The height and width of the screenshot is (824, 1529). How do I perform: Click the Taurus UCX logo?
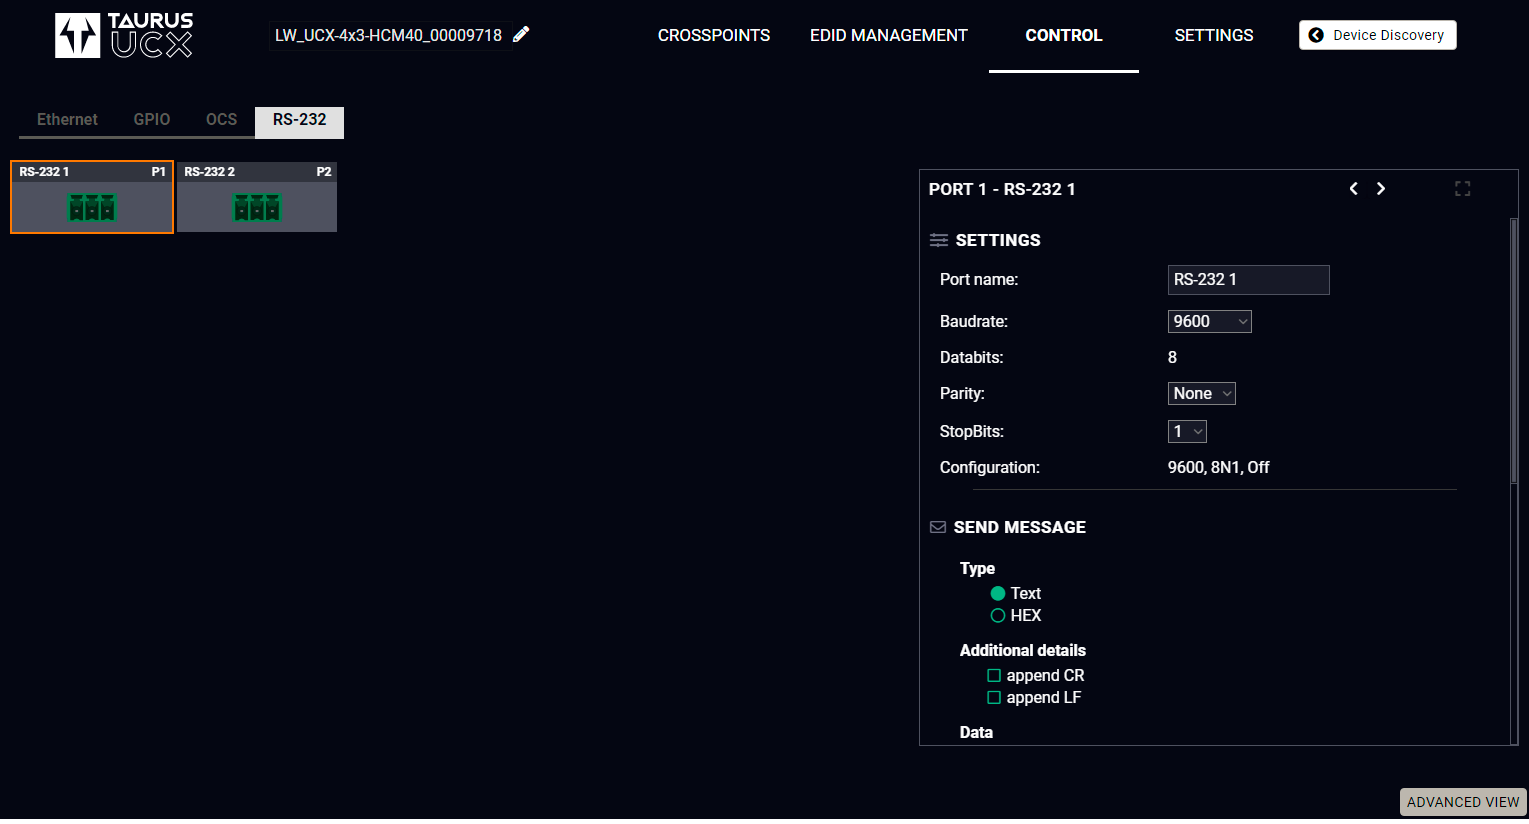tap(124, 36)
